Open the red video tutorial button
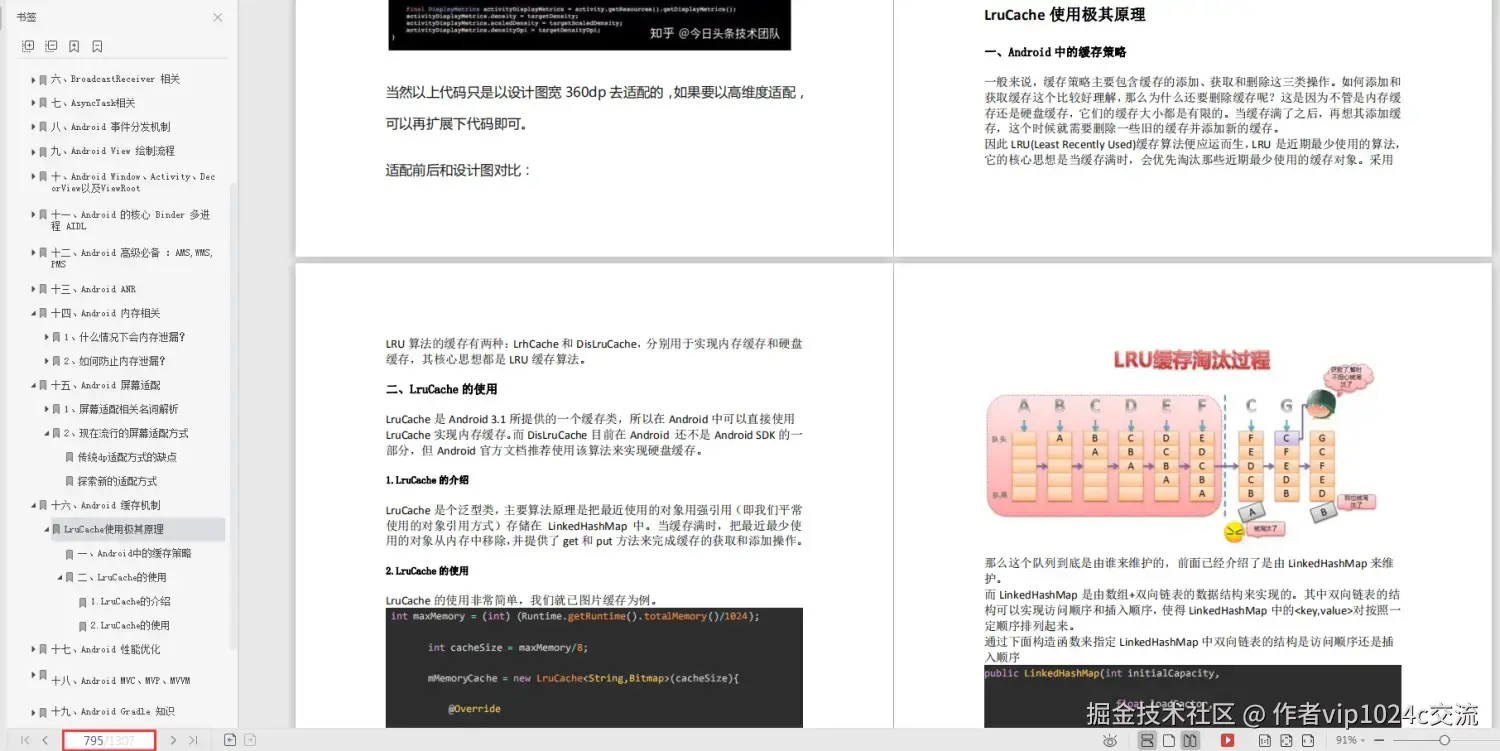1500x751 pixels. point(1226,740)
